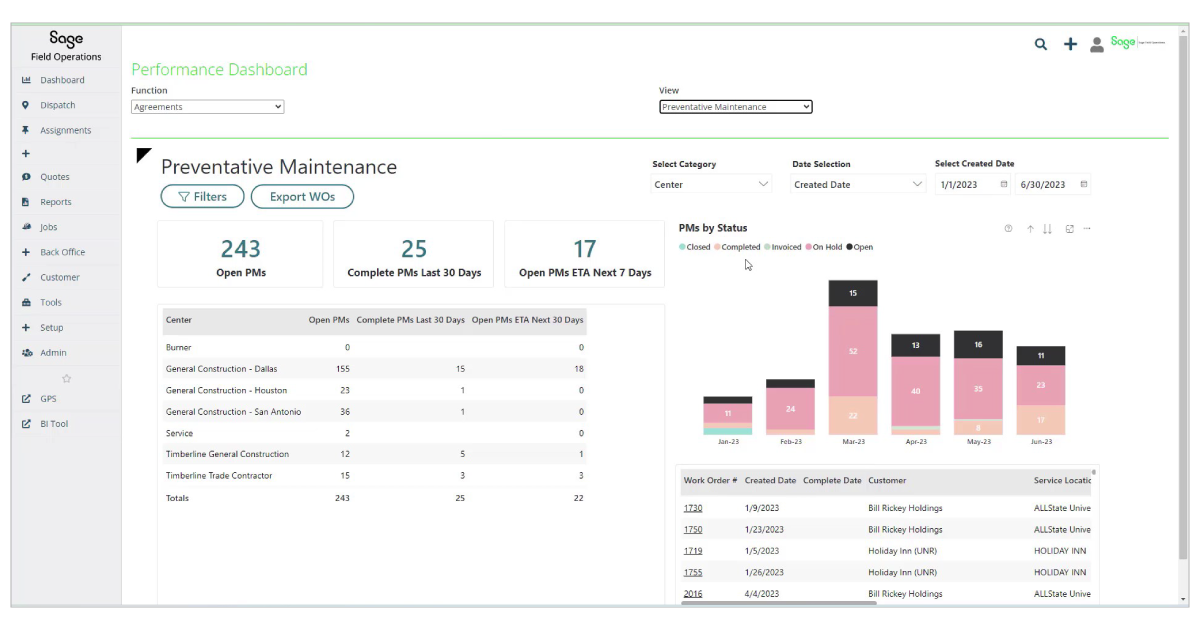Select Timberline Trade Contractor row

point(375,476)
